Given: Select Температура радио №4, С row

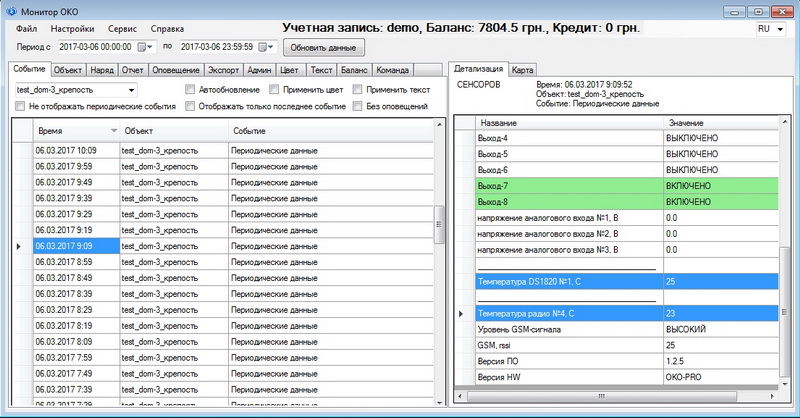Looking at the screenshot, I should tap(627, 313).
